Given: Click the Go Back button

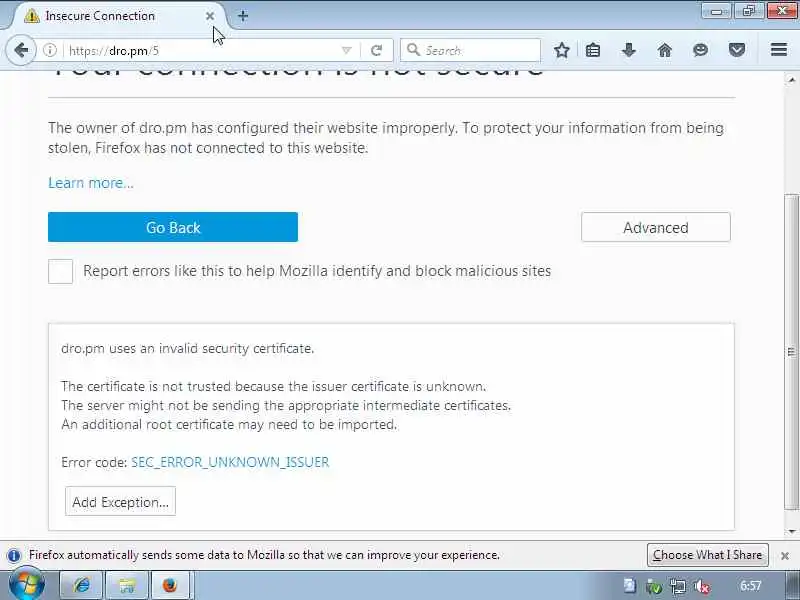Looking at the screenshot, I should [173, 227].
